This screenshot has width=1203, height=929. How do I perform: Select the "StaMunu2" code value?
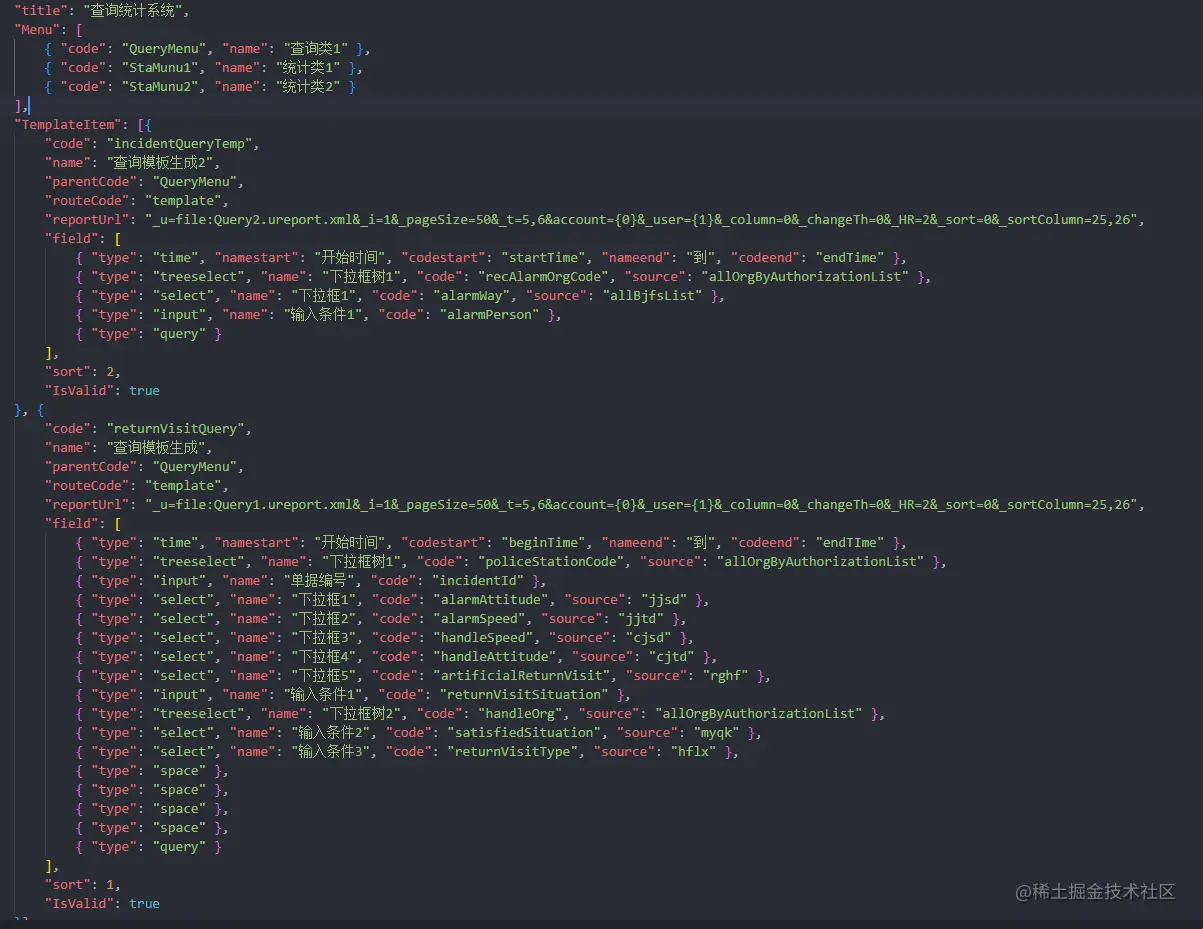[x=160, y=87]
